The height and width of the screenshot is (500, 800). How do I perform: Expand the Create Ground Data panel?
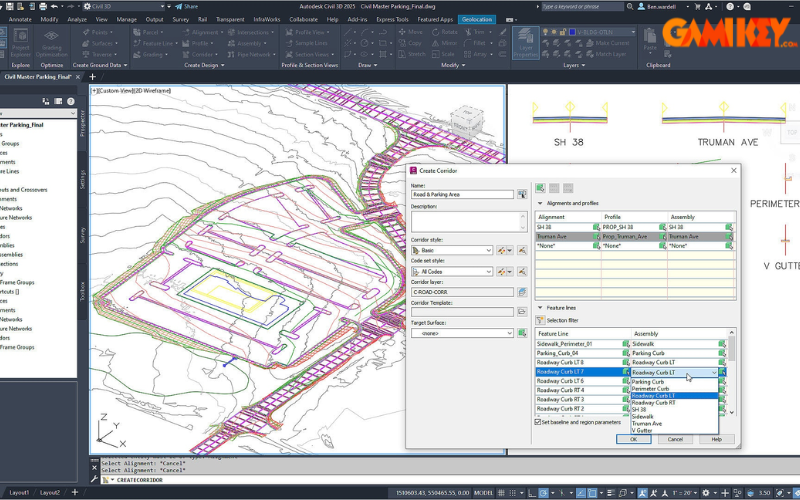(x=100, y=65)
